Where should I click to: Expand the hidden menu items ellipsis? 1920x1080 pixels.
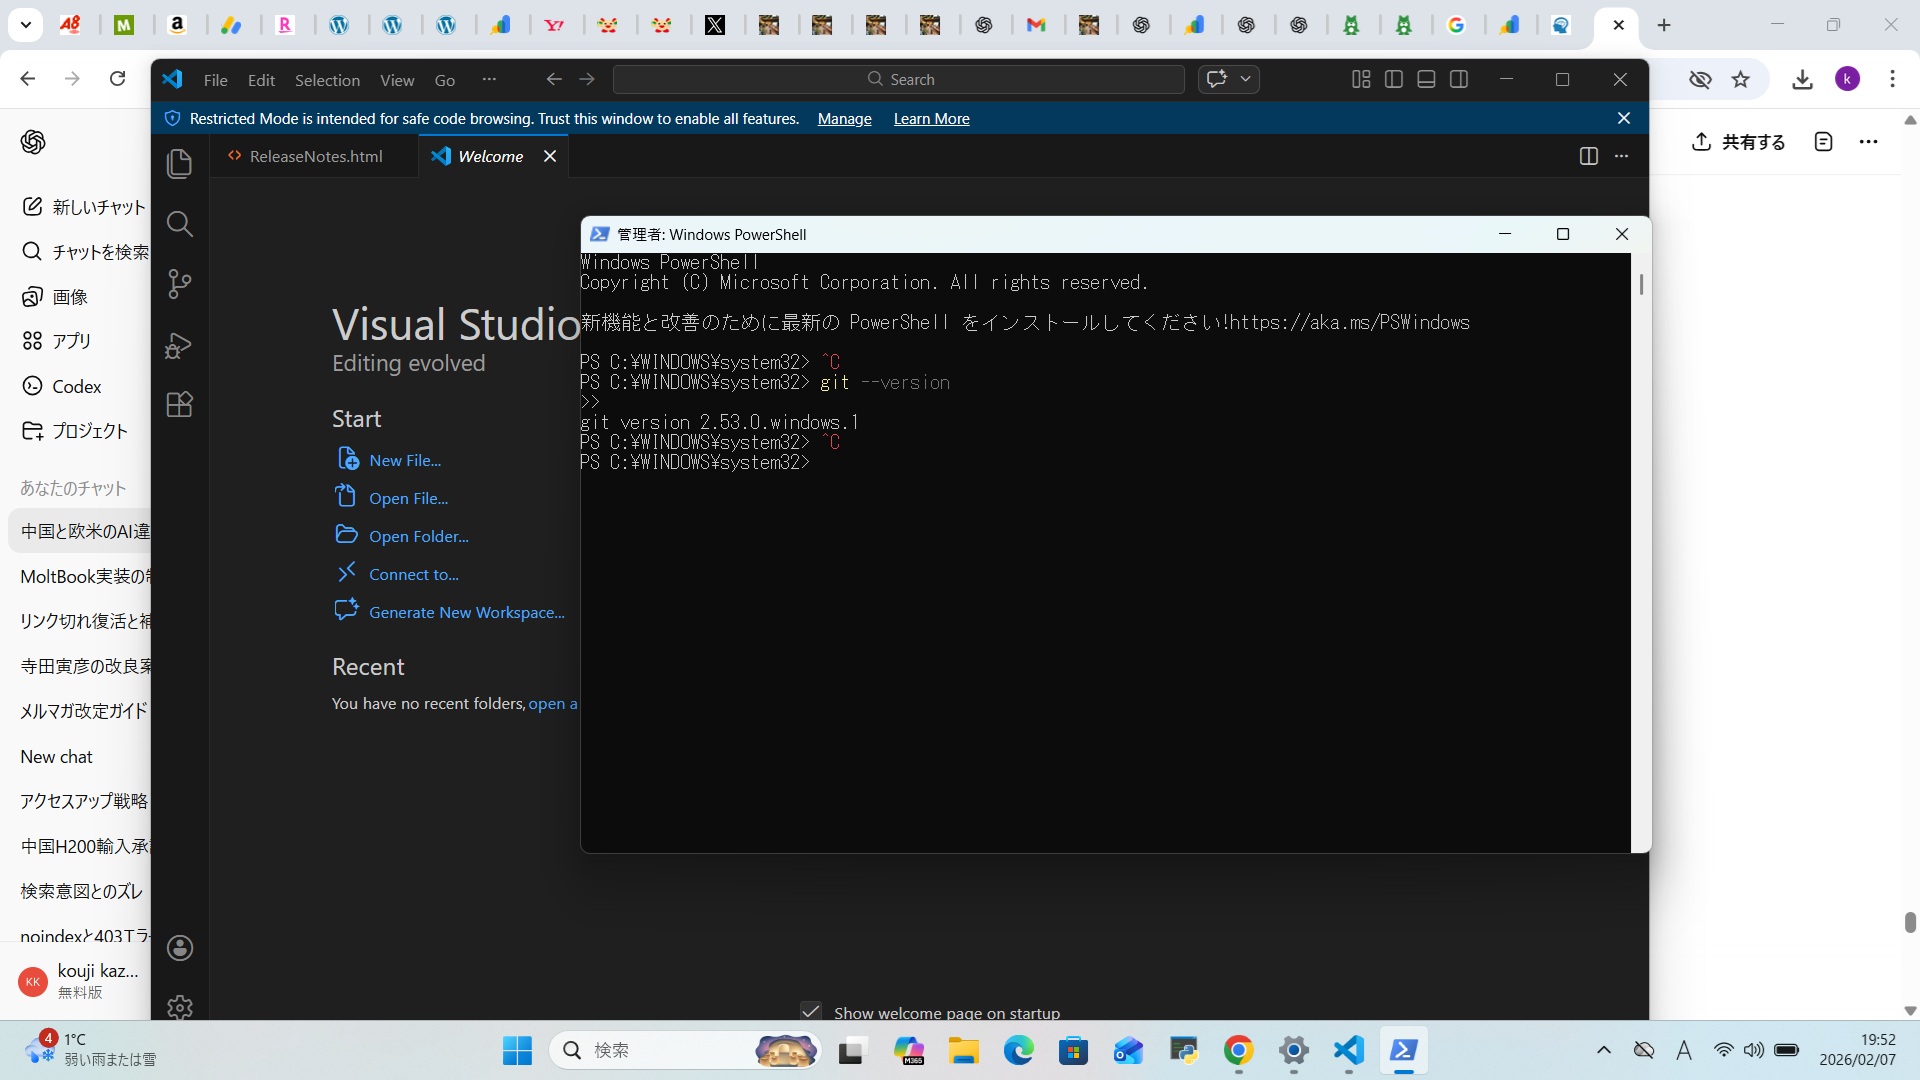coord(489,79)
